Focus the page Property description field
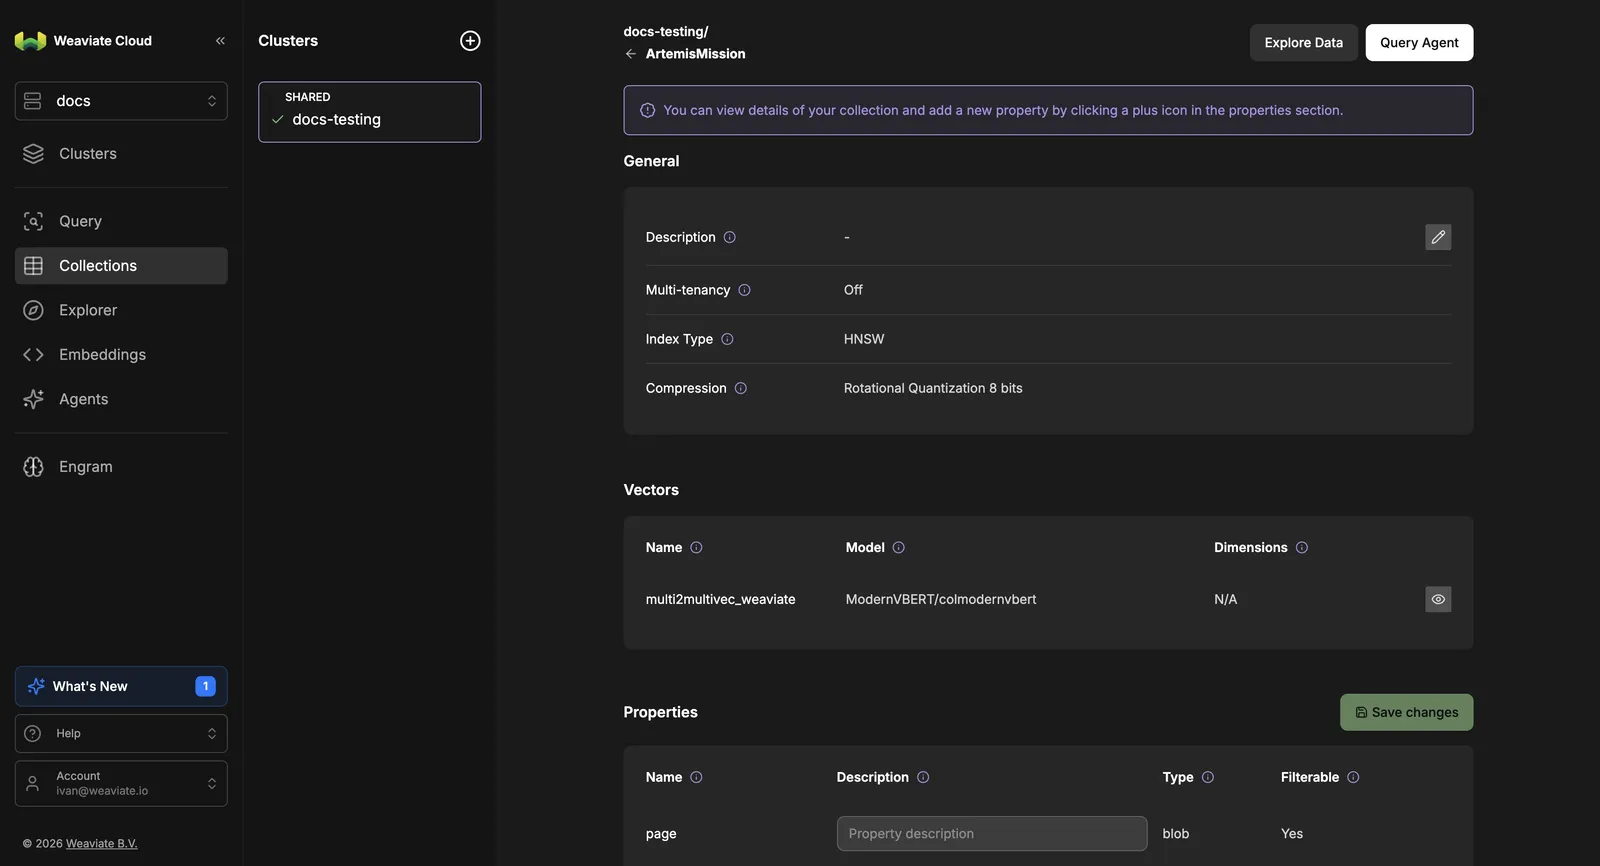Viewport: 1600px width, 866px height. point(991,833)
